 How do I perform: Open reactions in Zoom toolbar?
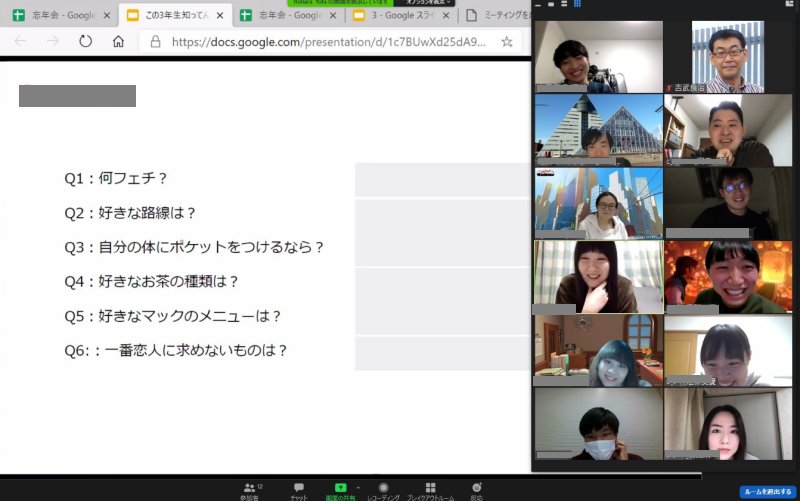tap(476, 491)
